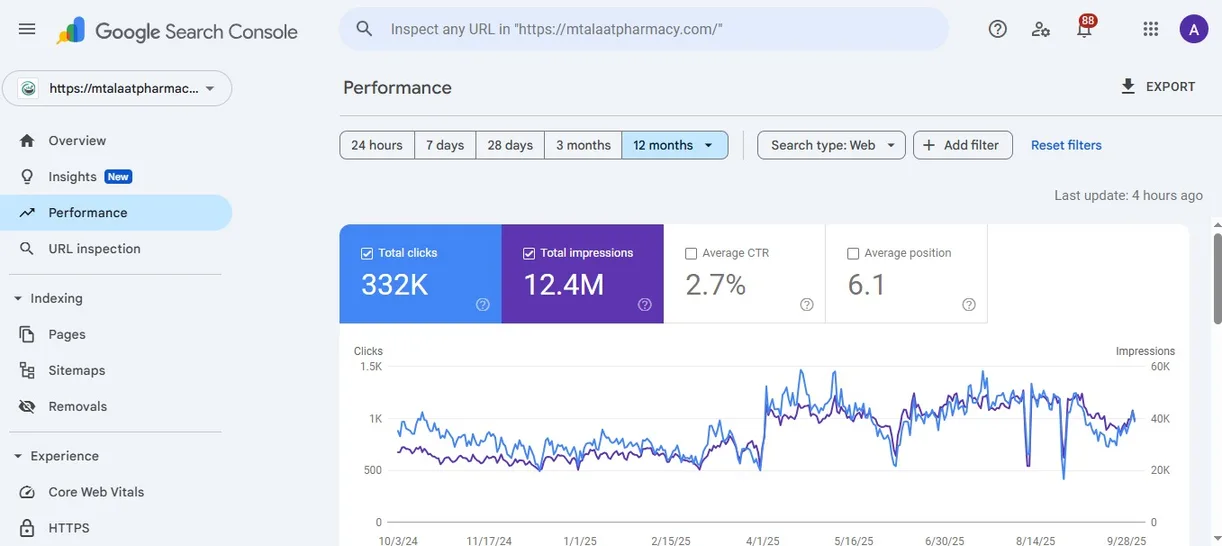Open the HTTPS report
Screen dimensions: 1222x546
pos(116,528)
